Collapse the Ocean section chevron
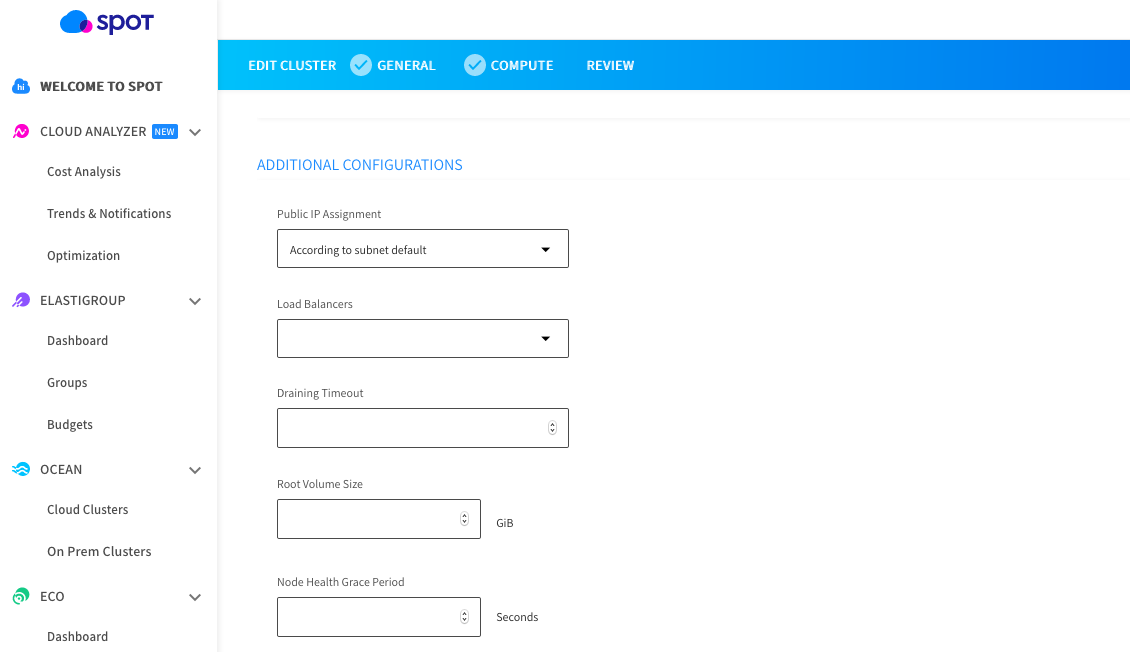The width and height of the screenshot is (1130, 652). click(x=195, y=470)
